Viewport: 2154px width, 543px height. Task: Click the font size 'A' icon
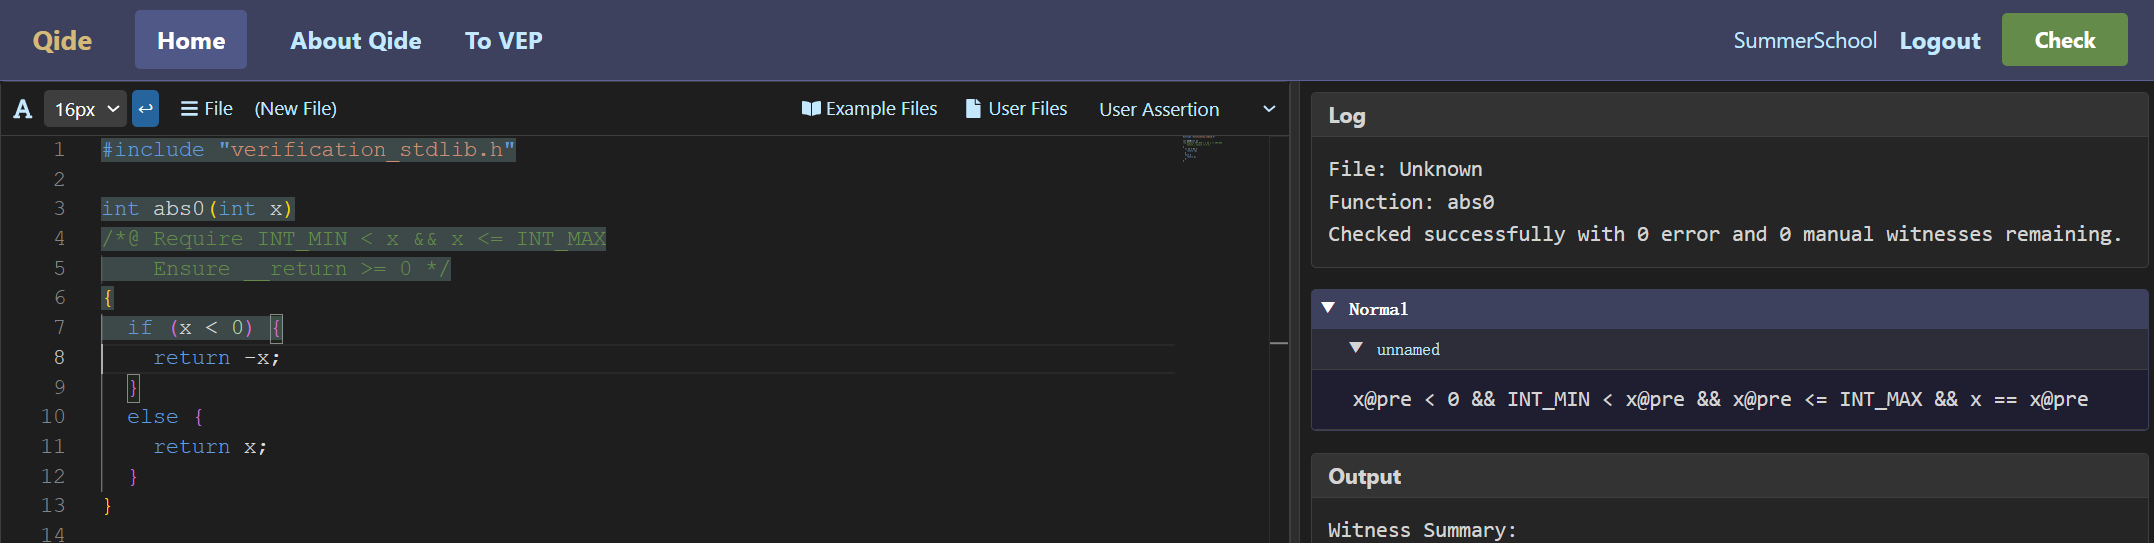click(x=23, y=109)
